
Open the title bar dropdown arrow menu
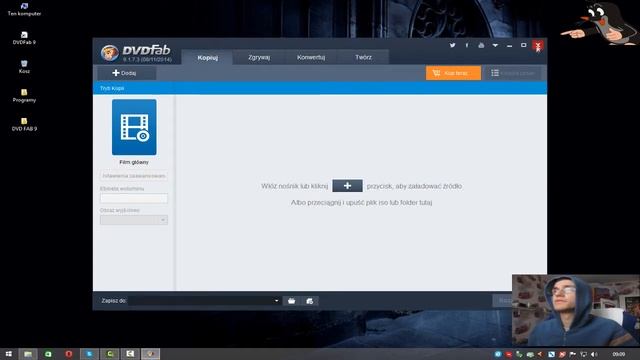click(x=495, y=45)
